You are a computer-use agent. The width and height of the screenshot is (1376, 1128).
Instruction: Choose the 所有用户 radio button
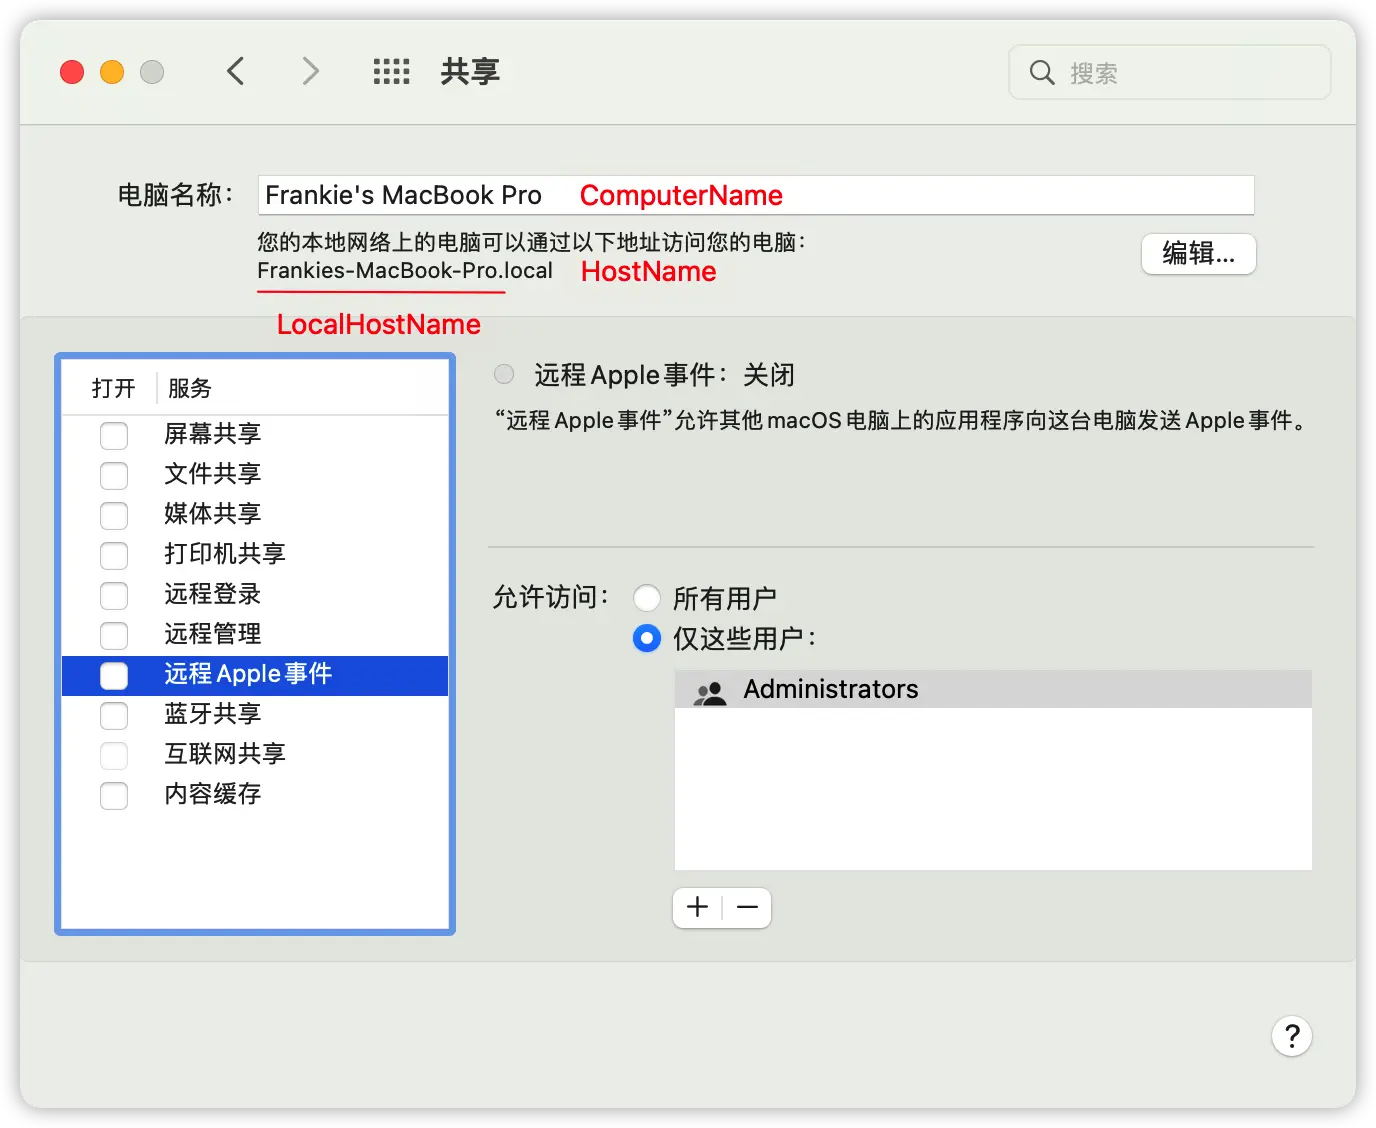[647, 598]
